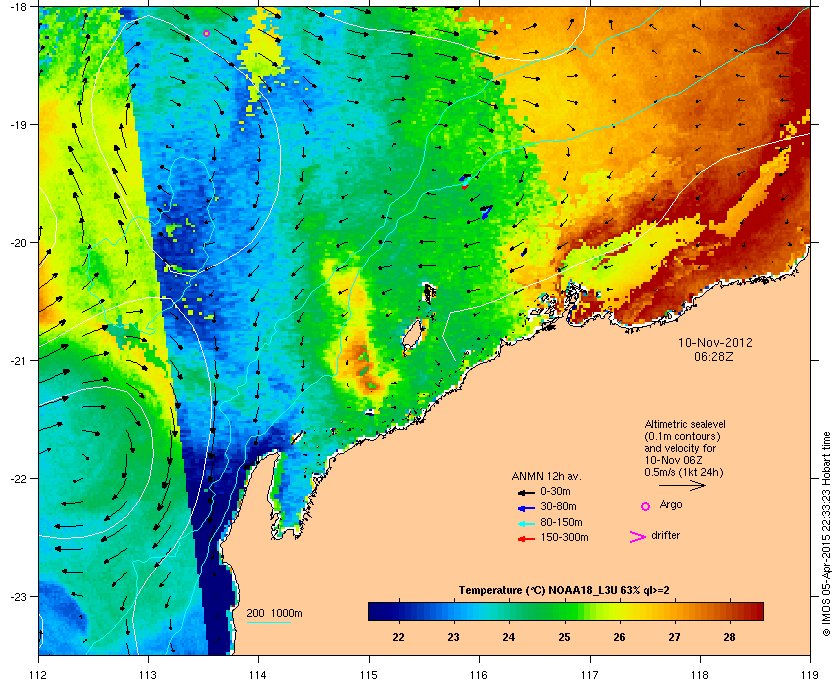Click the '10-Nov-2012' date label

pos(715,342)
